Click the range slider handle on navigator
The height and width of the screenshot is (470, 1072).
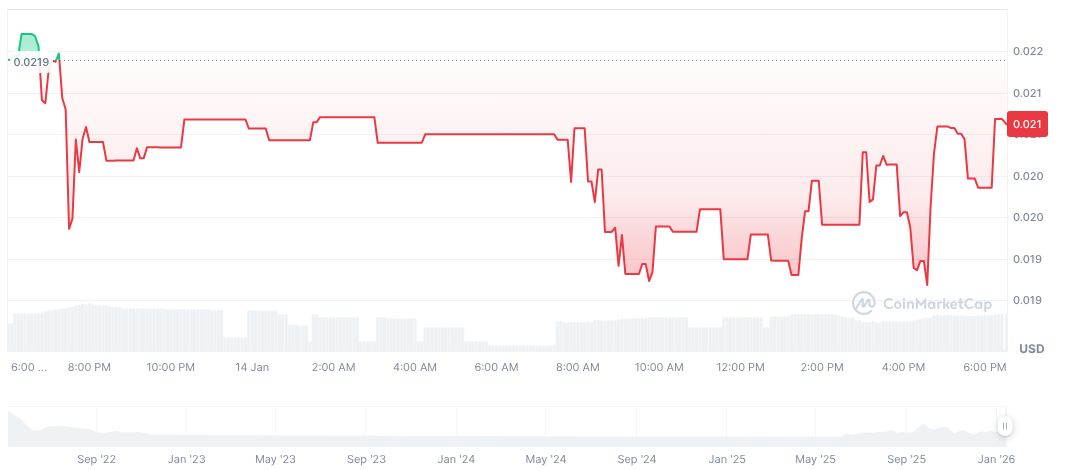pos(1004,426)
